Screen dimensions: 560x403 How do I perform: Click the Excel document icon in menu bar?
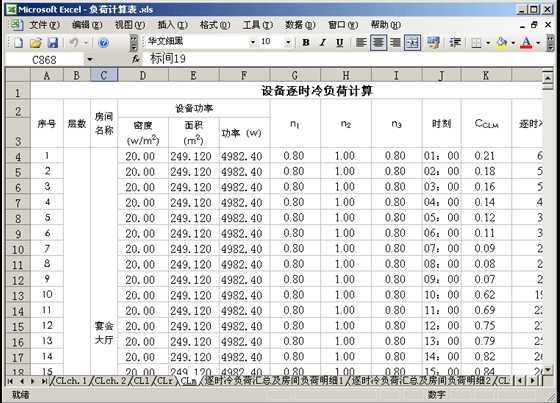pyautogui.click(x=16, y=25)
